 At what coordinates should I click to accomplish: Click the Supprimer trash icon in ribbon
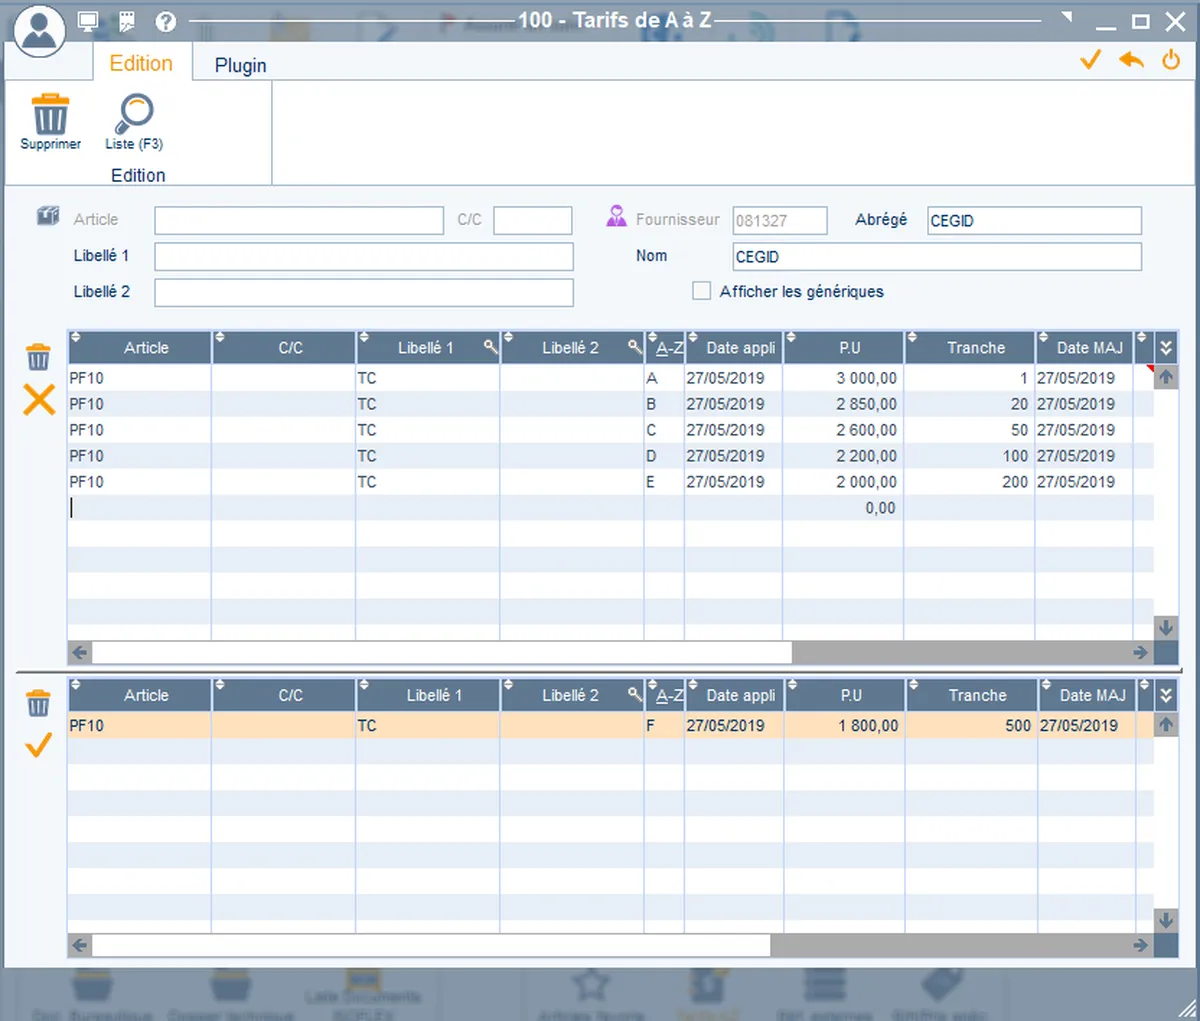[50, 115]
